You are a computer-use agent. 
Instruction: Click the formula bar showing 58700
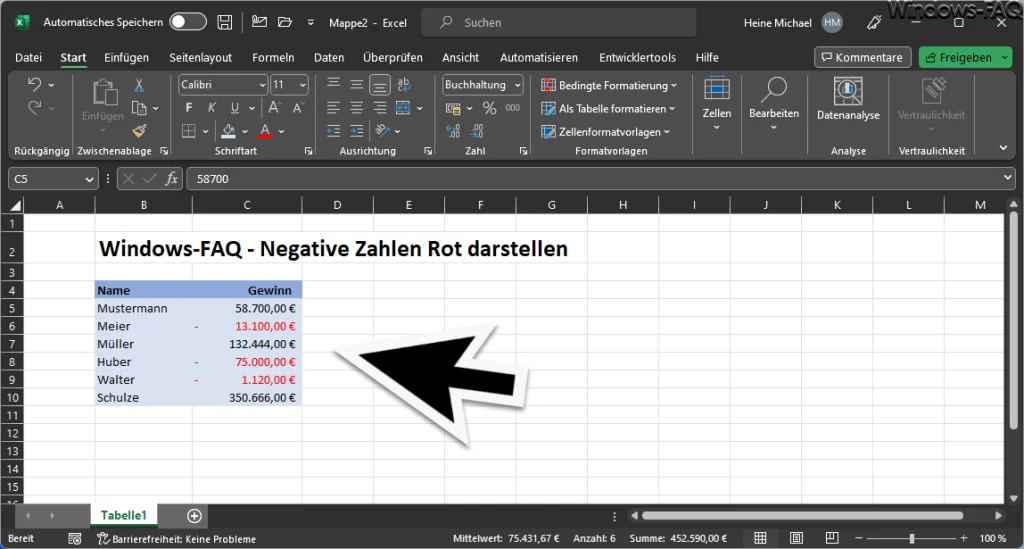tap(601, 179)
